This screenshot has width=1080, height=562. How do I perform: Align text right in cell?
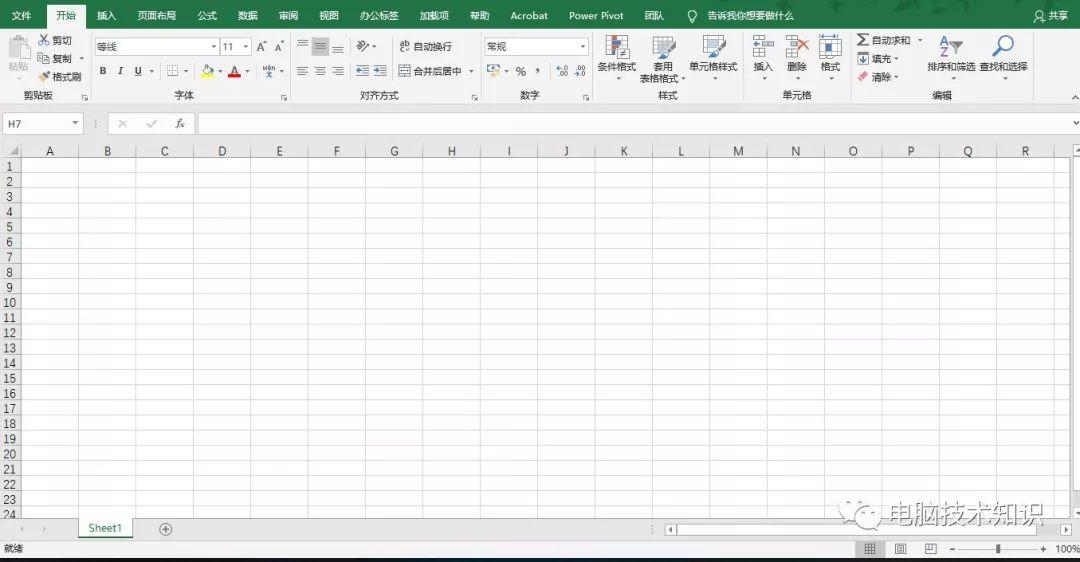click(338, 71)
